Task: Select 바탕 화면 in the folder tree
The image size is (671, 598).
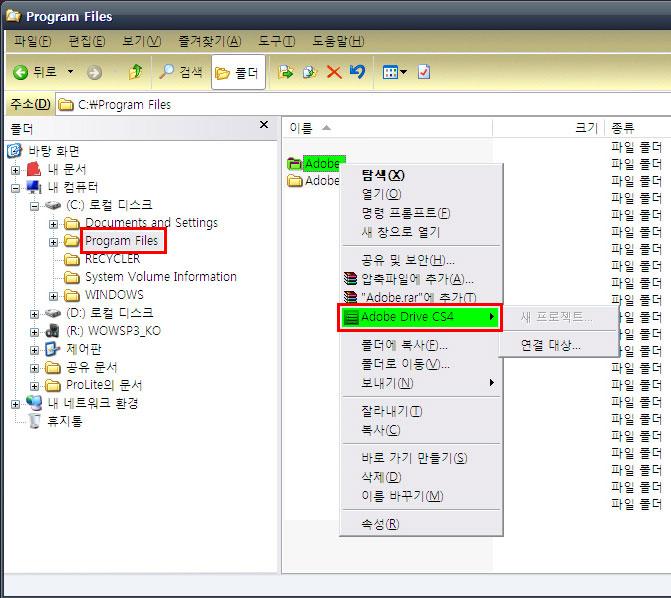Action: pos(54,151)
